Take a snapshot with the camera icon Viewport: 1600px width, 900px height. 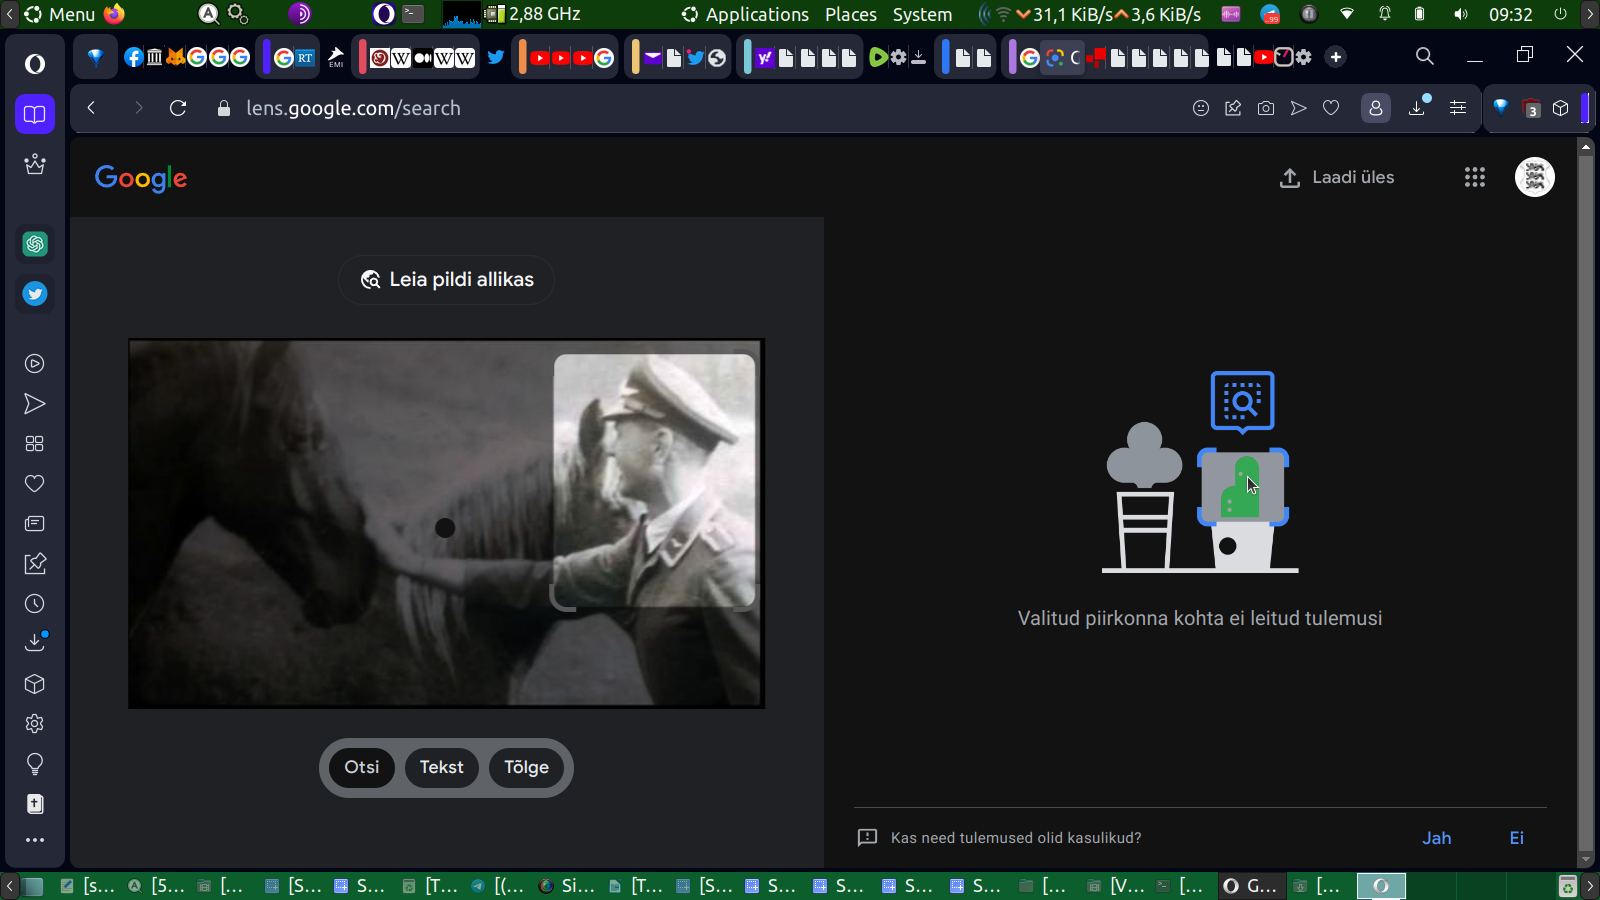click(x=1266, y=108)
